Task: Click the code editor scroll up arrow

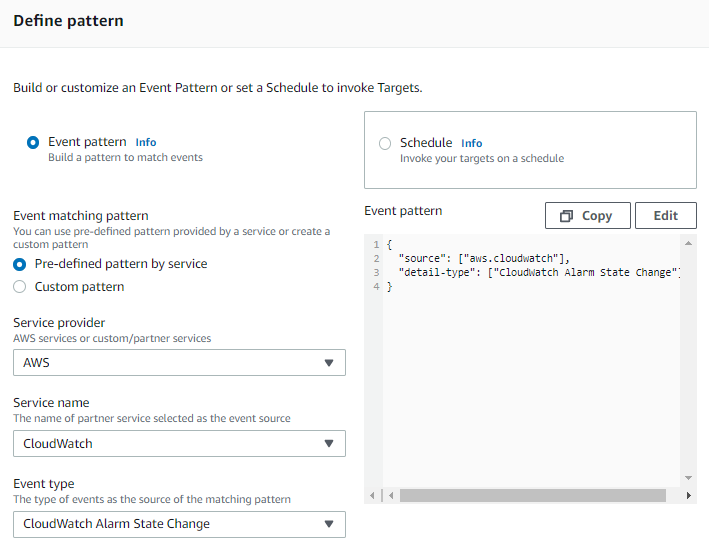Action: (x=688, y=244)
